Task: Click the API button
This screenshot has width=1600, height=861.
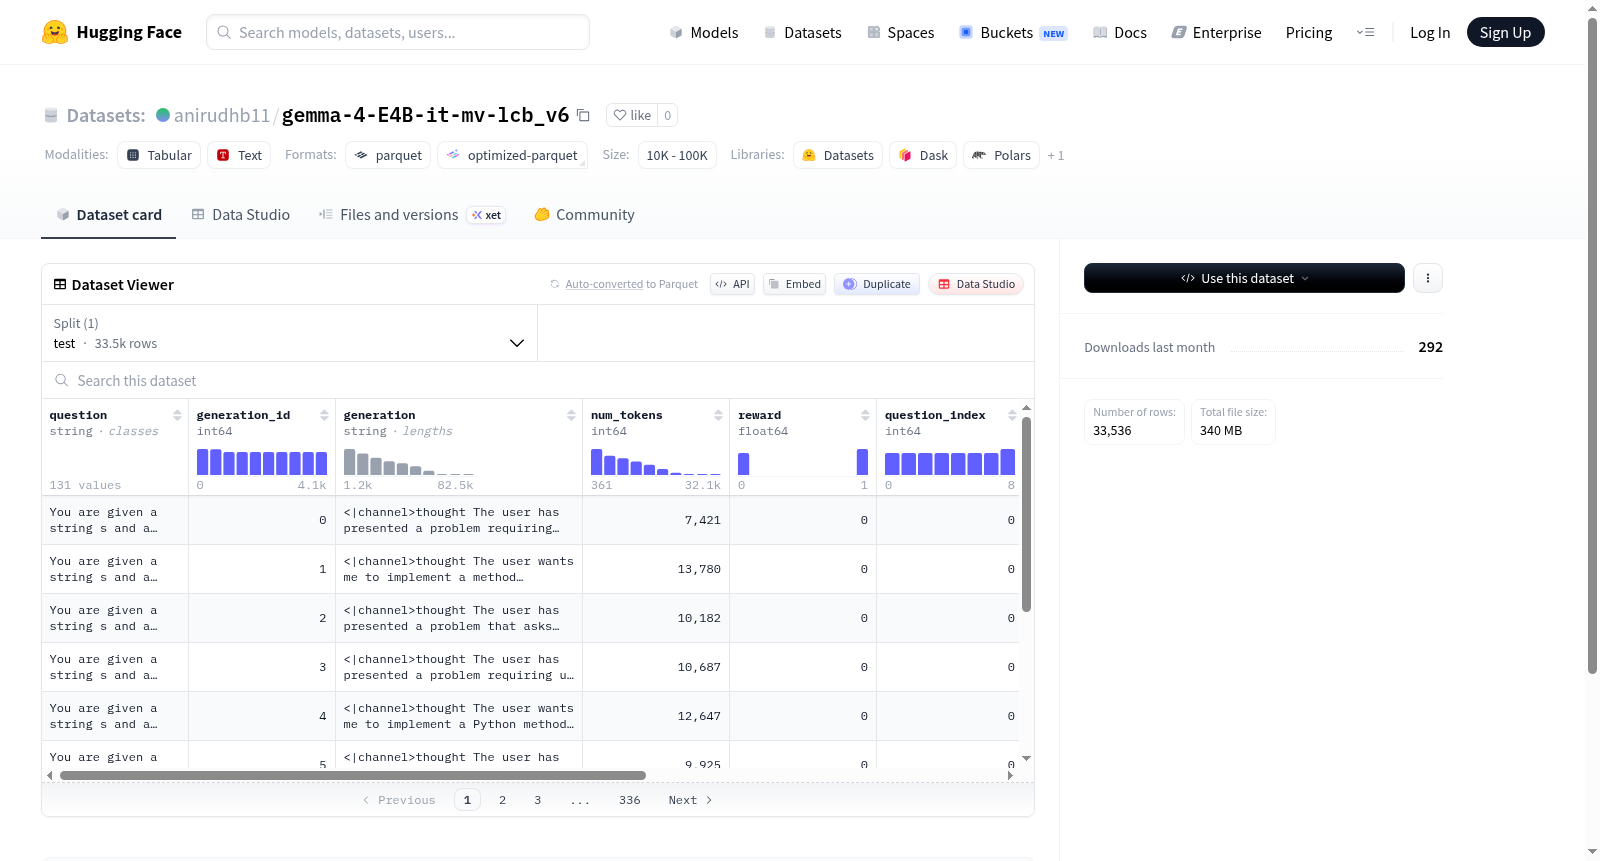Action: (x=732, y=284)
